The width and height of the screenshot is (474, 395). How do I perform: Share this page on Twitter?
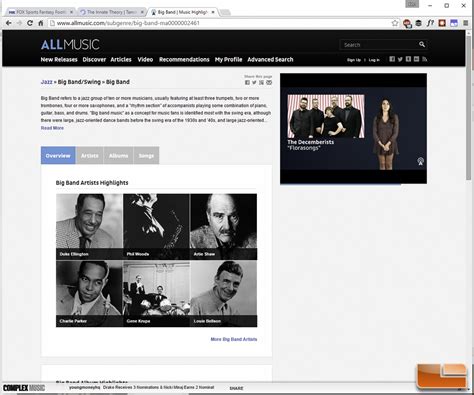[254, 82]
